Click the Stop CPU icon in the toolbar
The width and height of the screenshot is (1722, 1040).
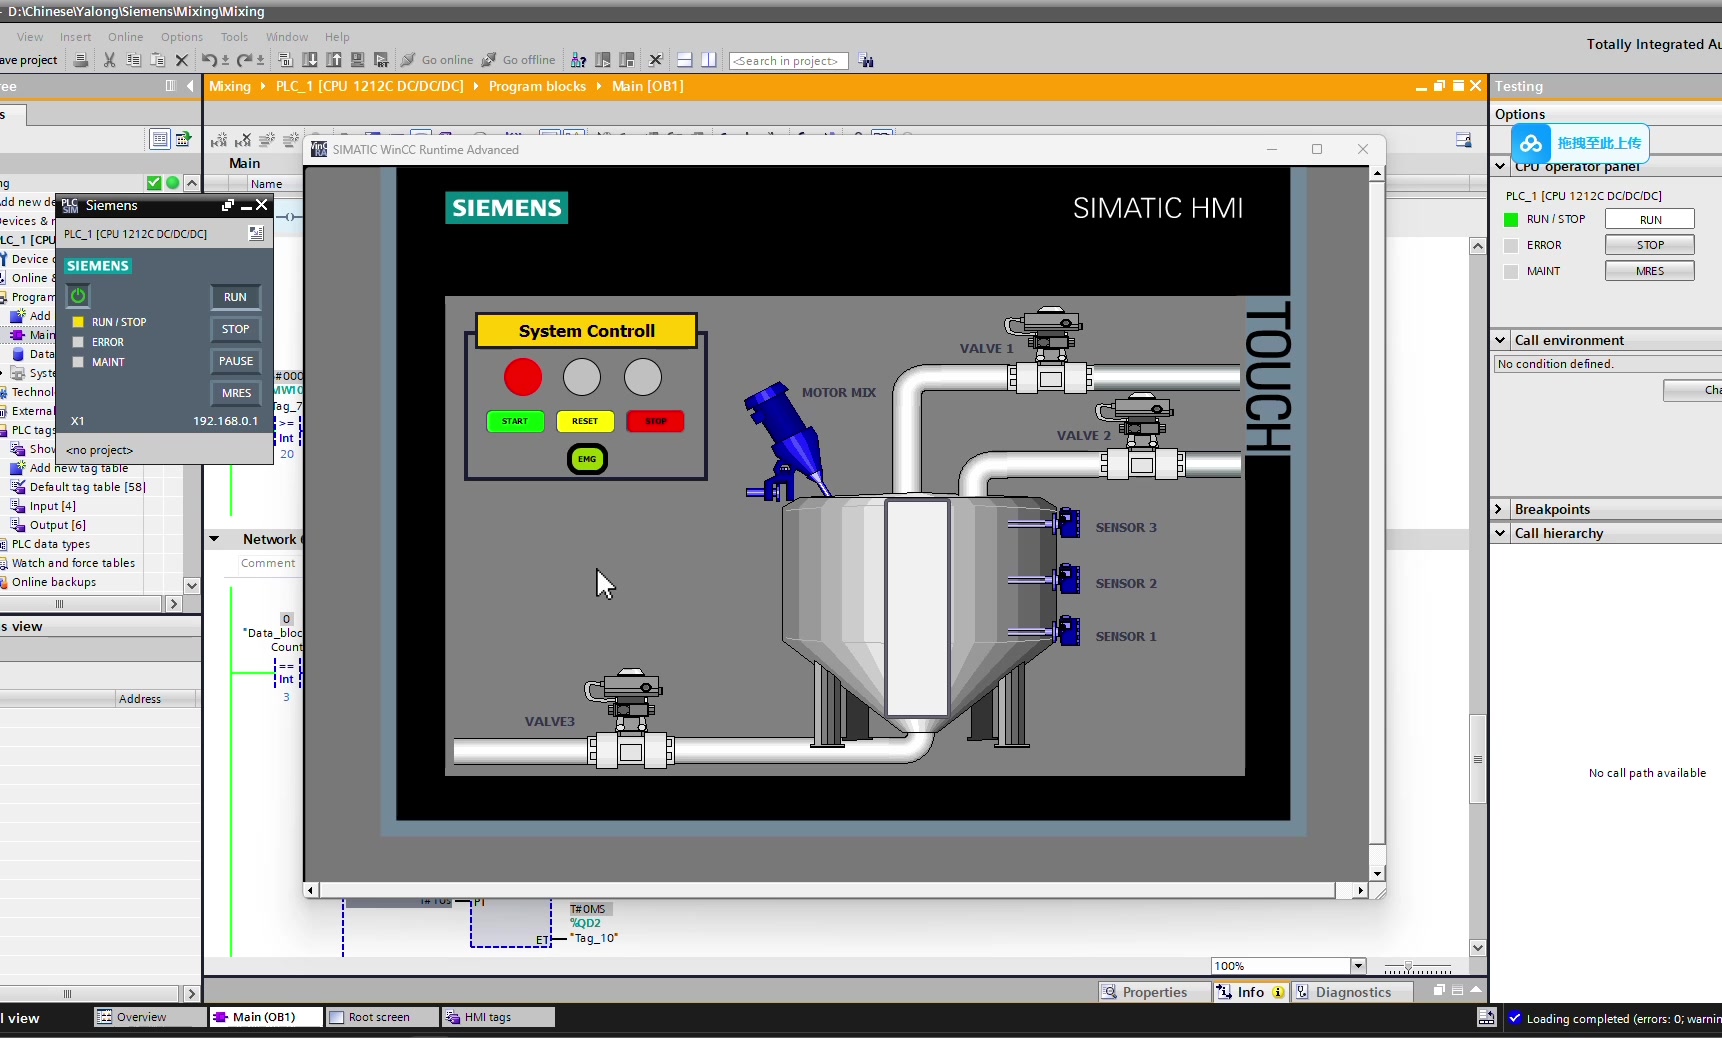pyautogui.click(x=627, y=61)
